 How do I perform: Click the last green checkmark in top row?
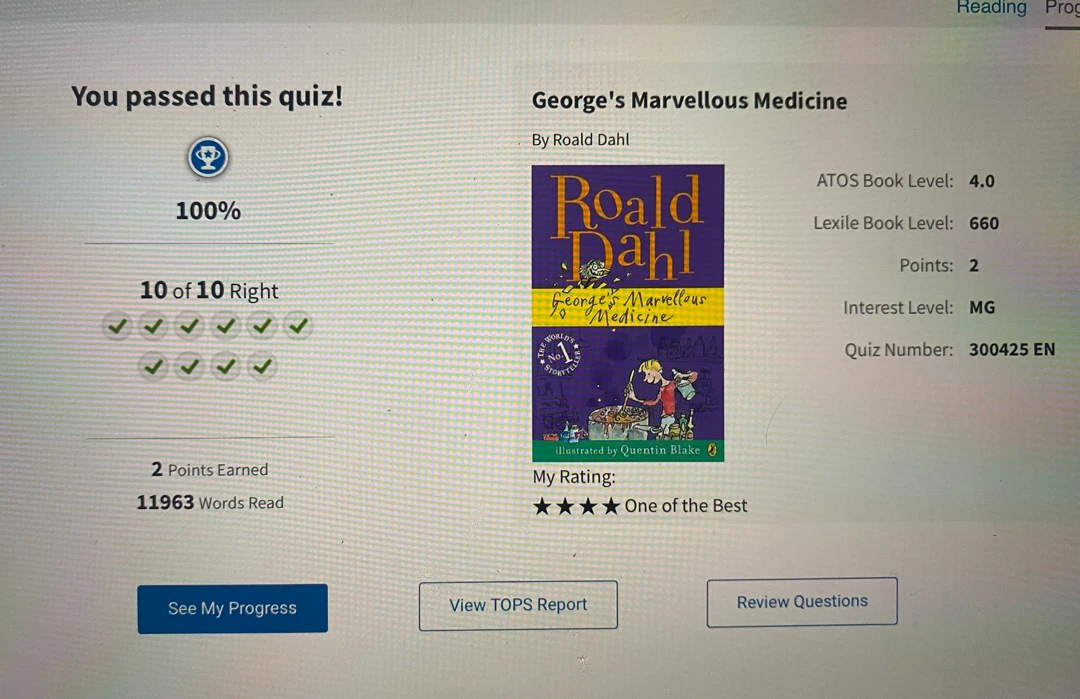tap(298, 325)
